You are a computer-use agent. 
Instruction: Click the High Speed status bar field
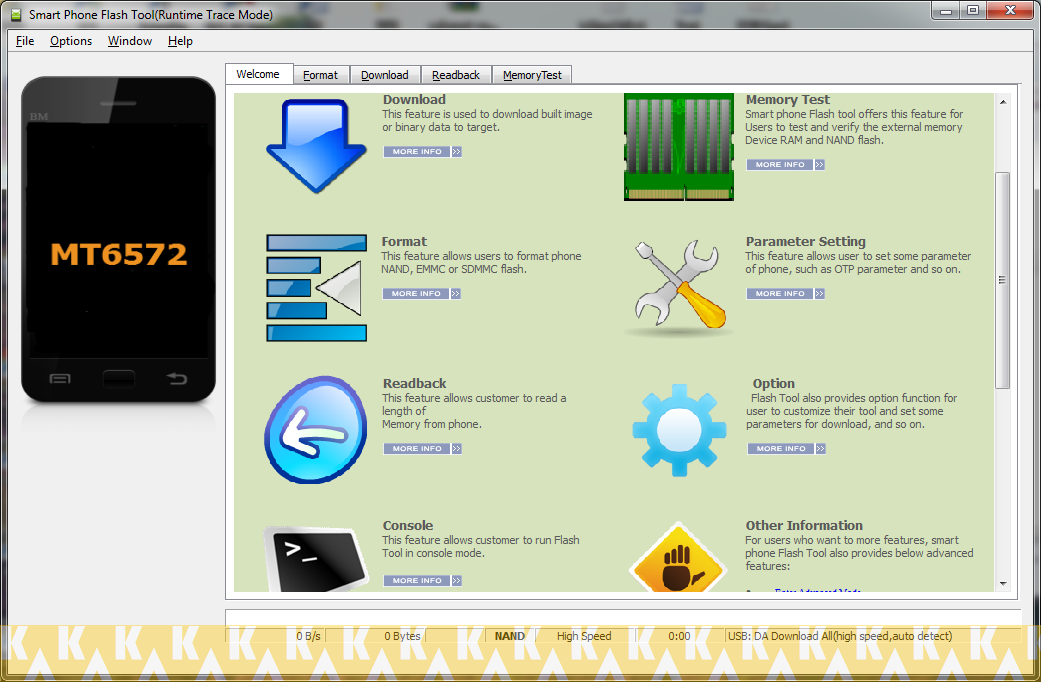[x=584, y=636]
